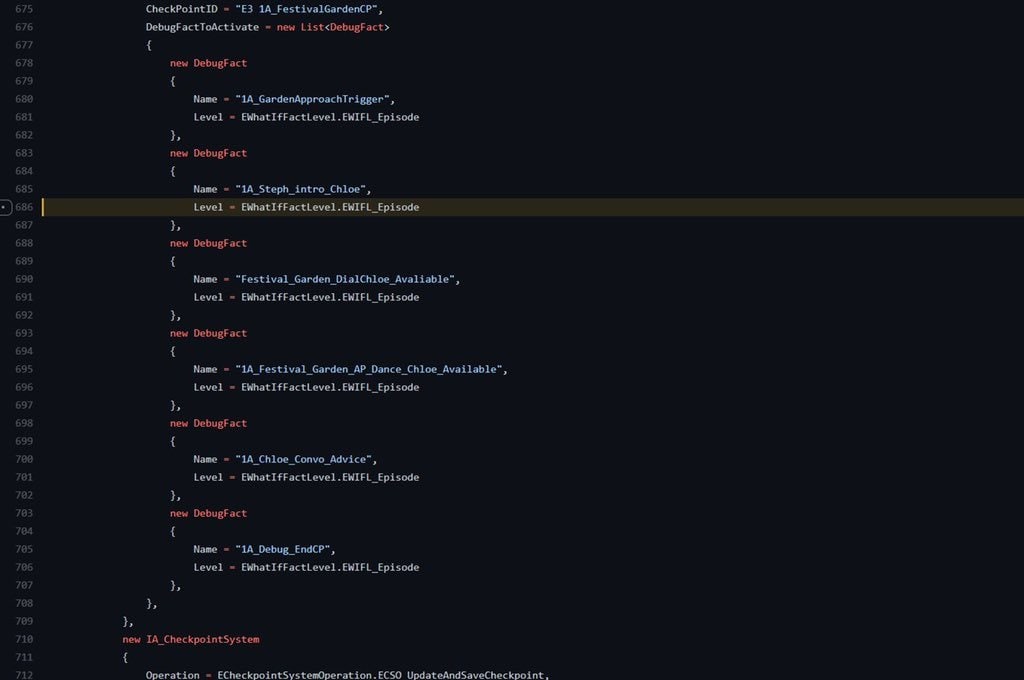Image resolution: width=1024 pixels, height=680 pixels.
Task: Click the string "1A_Chloe_Convo_Advice"
Action: tap(304, 459)
